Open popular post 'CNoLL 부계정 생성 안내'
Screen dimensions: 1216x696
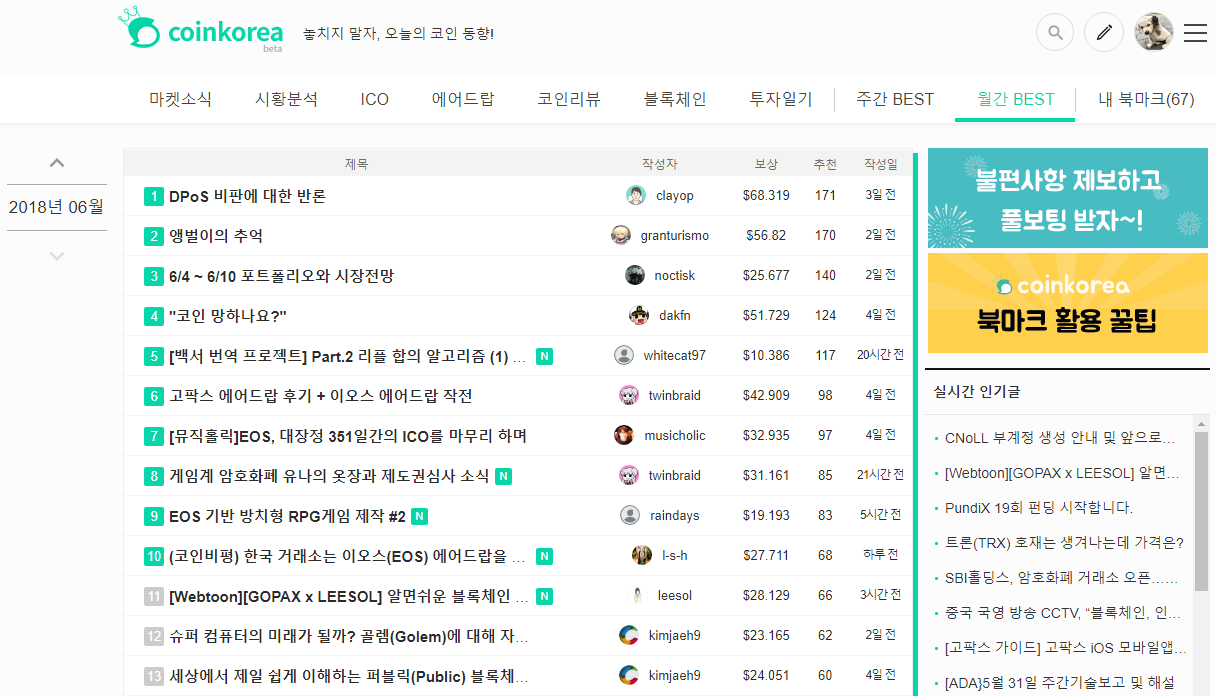click(1060, 438)
